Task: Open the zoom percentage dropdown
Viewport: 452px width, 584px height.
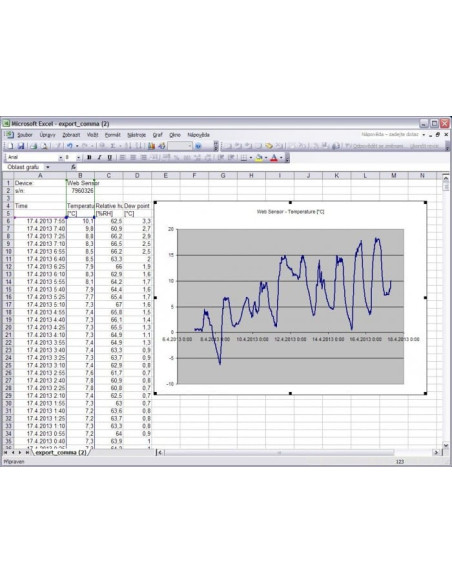Action: pyautogui.click(x=189, y=146)
